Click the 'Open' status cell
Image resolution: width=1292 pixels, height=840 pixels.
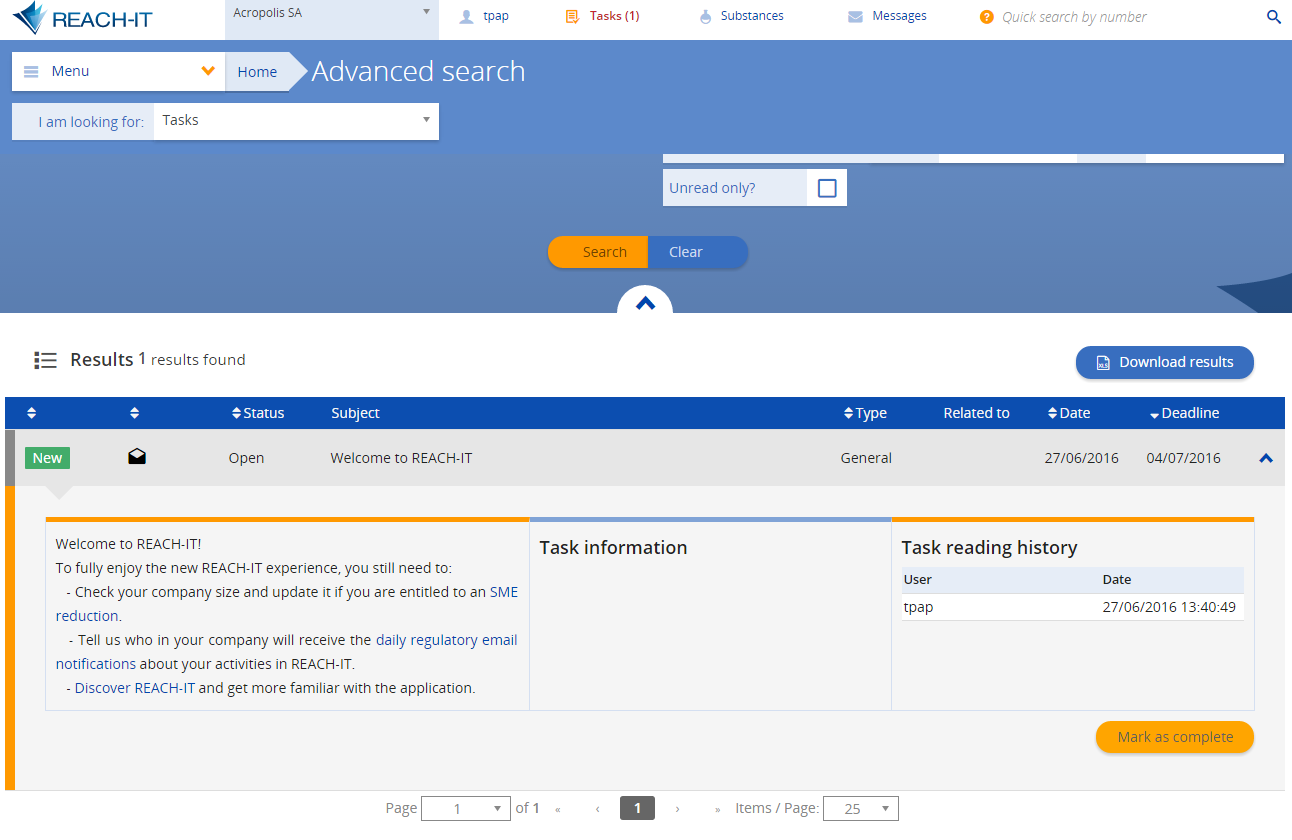247,458
